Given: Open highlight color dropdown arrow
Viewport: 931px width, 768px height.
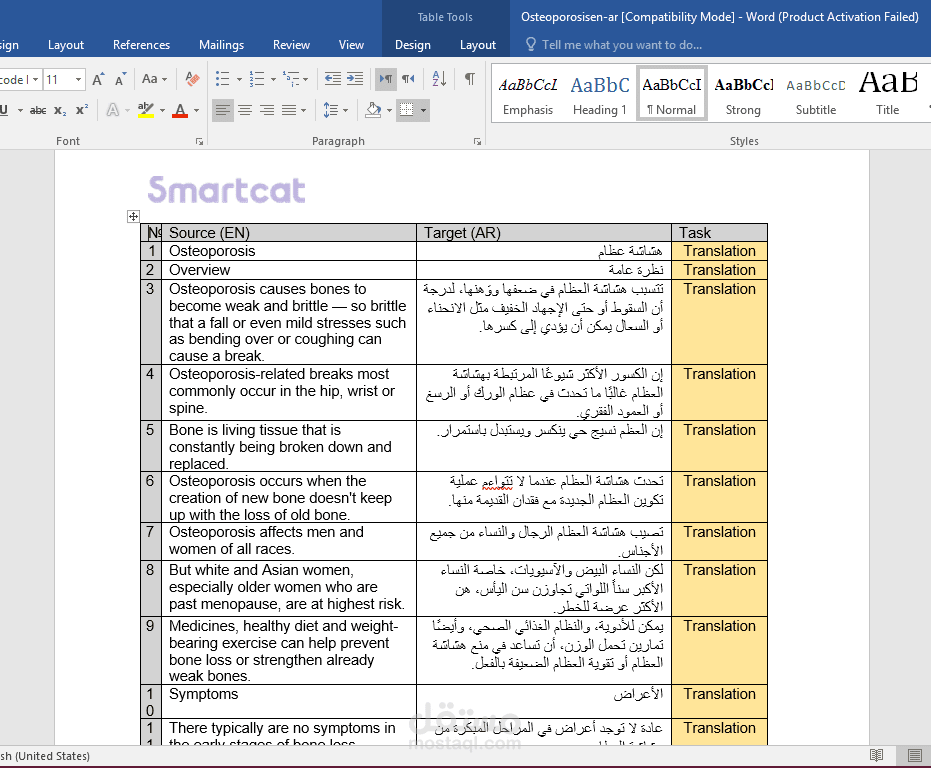Looking at the screenshot, I should (x=162, y=110).
